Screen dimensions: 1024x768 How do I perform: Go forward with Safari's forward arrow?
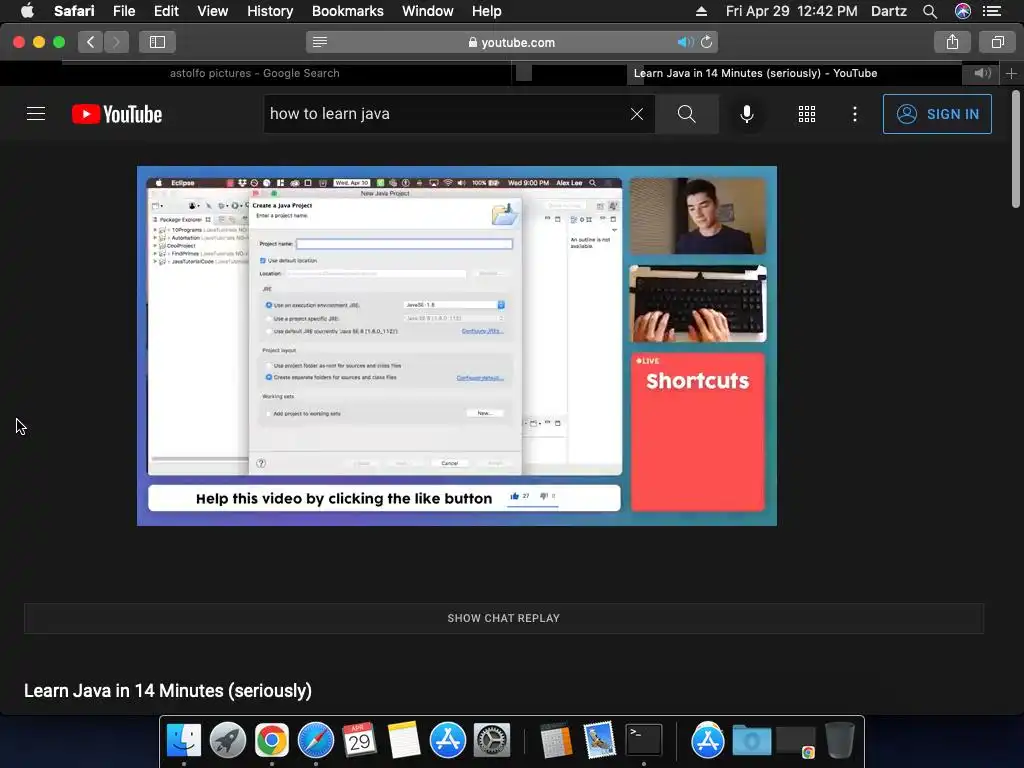click(x=116, y=42)
